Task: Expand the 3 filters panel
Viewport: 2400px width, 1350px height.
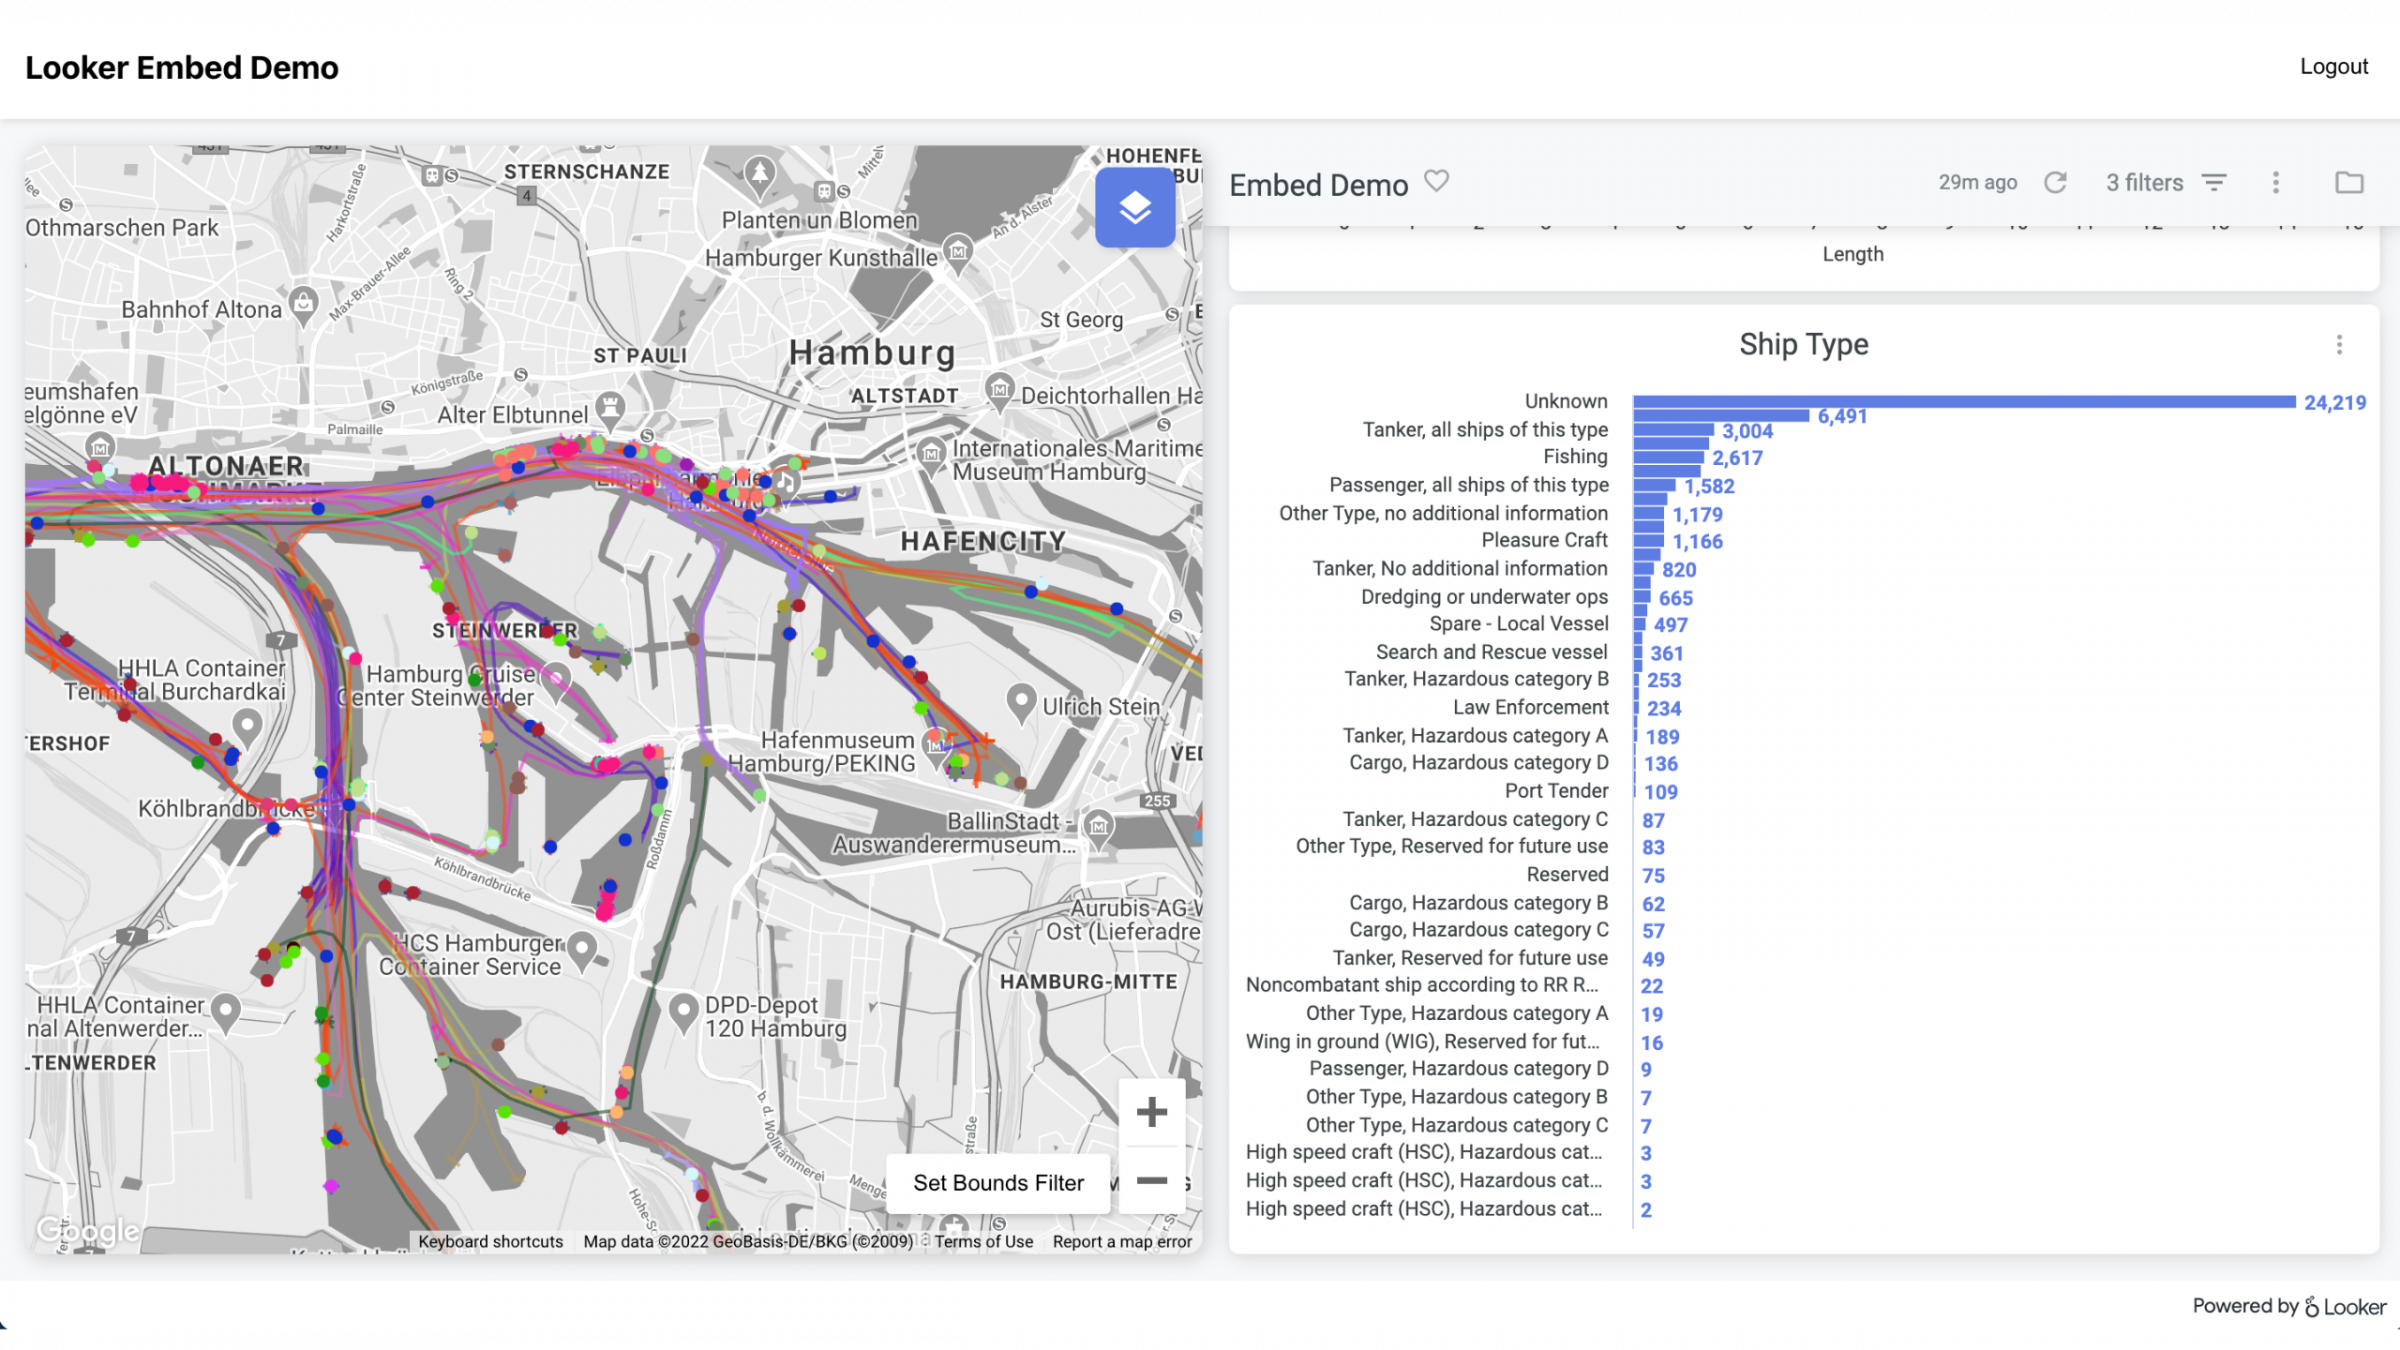Action: pos(2143,182)
